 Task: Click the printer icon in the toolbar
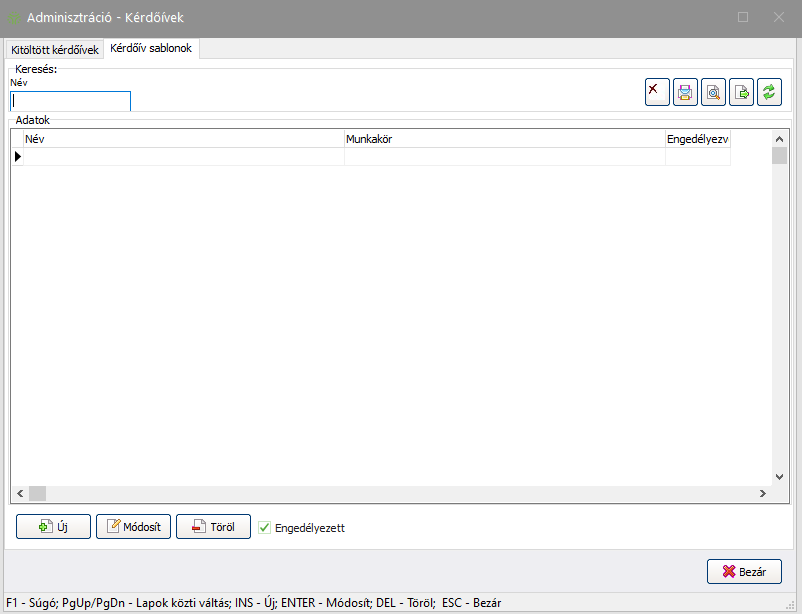pyautogui.click(x=685, y=92)
